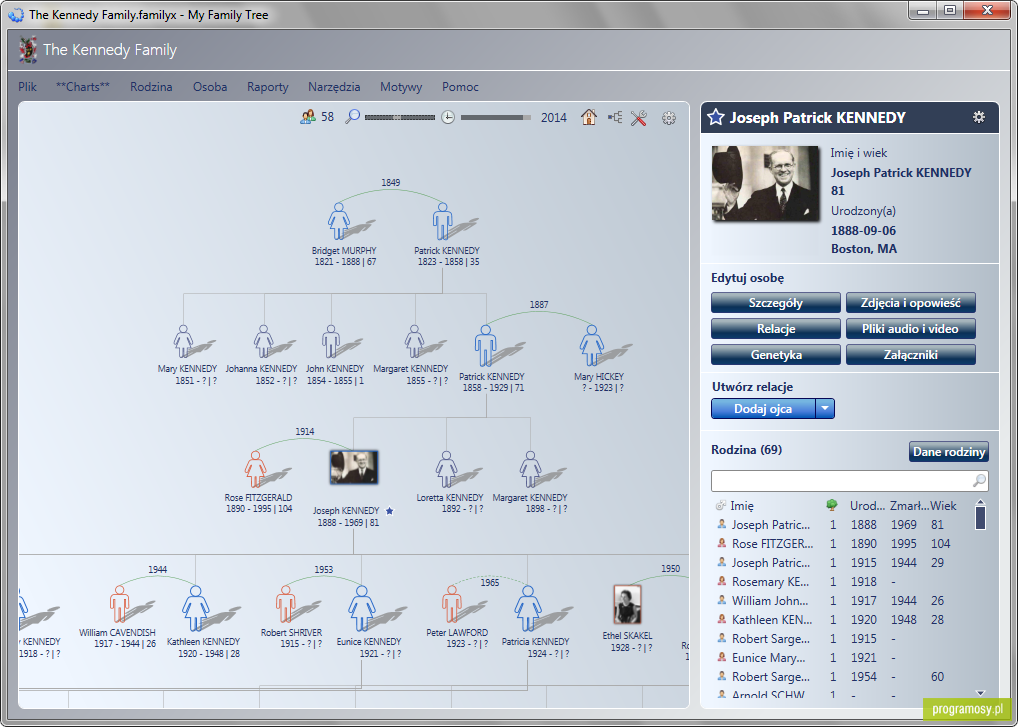The width and height of the screenshot is (1018, 727).
Task: Select Eunice KENNEDY's figure in the tree
Action: point(362,608)
